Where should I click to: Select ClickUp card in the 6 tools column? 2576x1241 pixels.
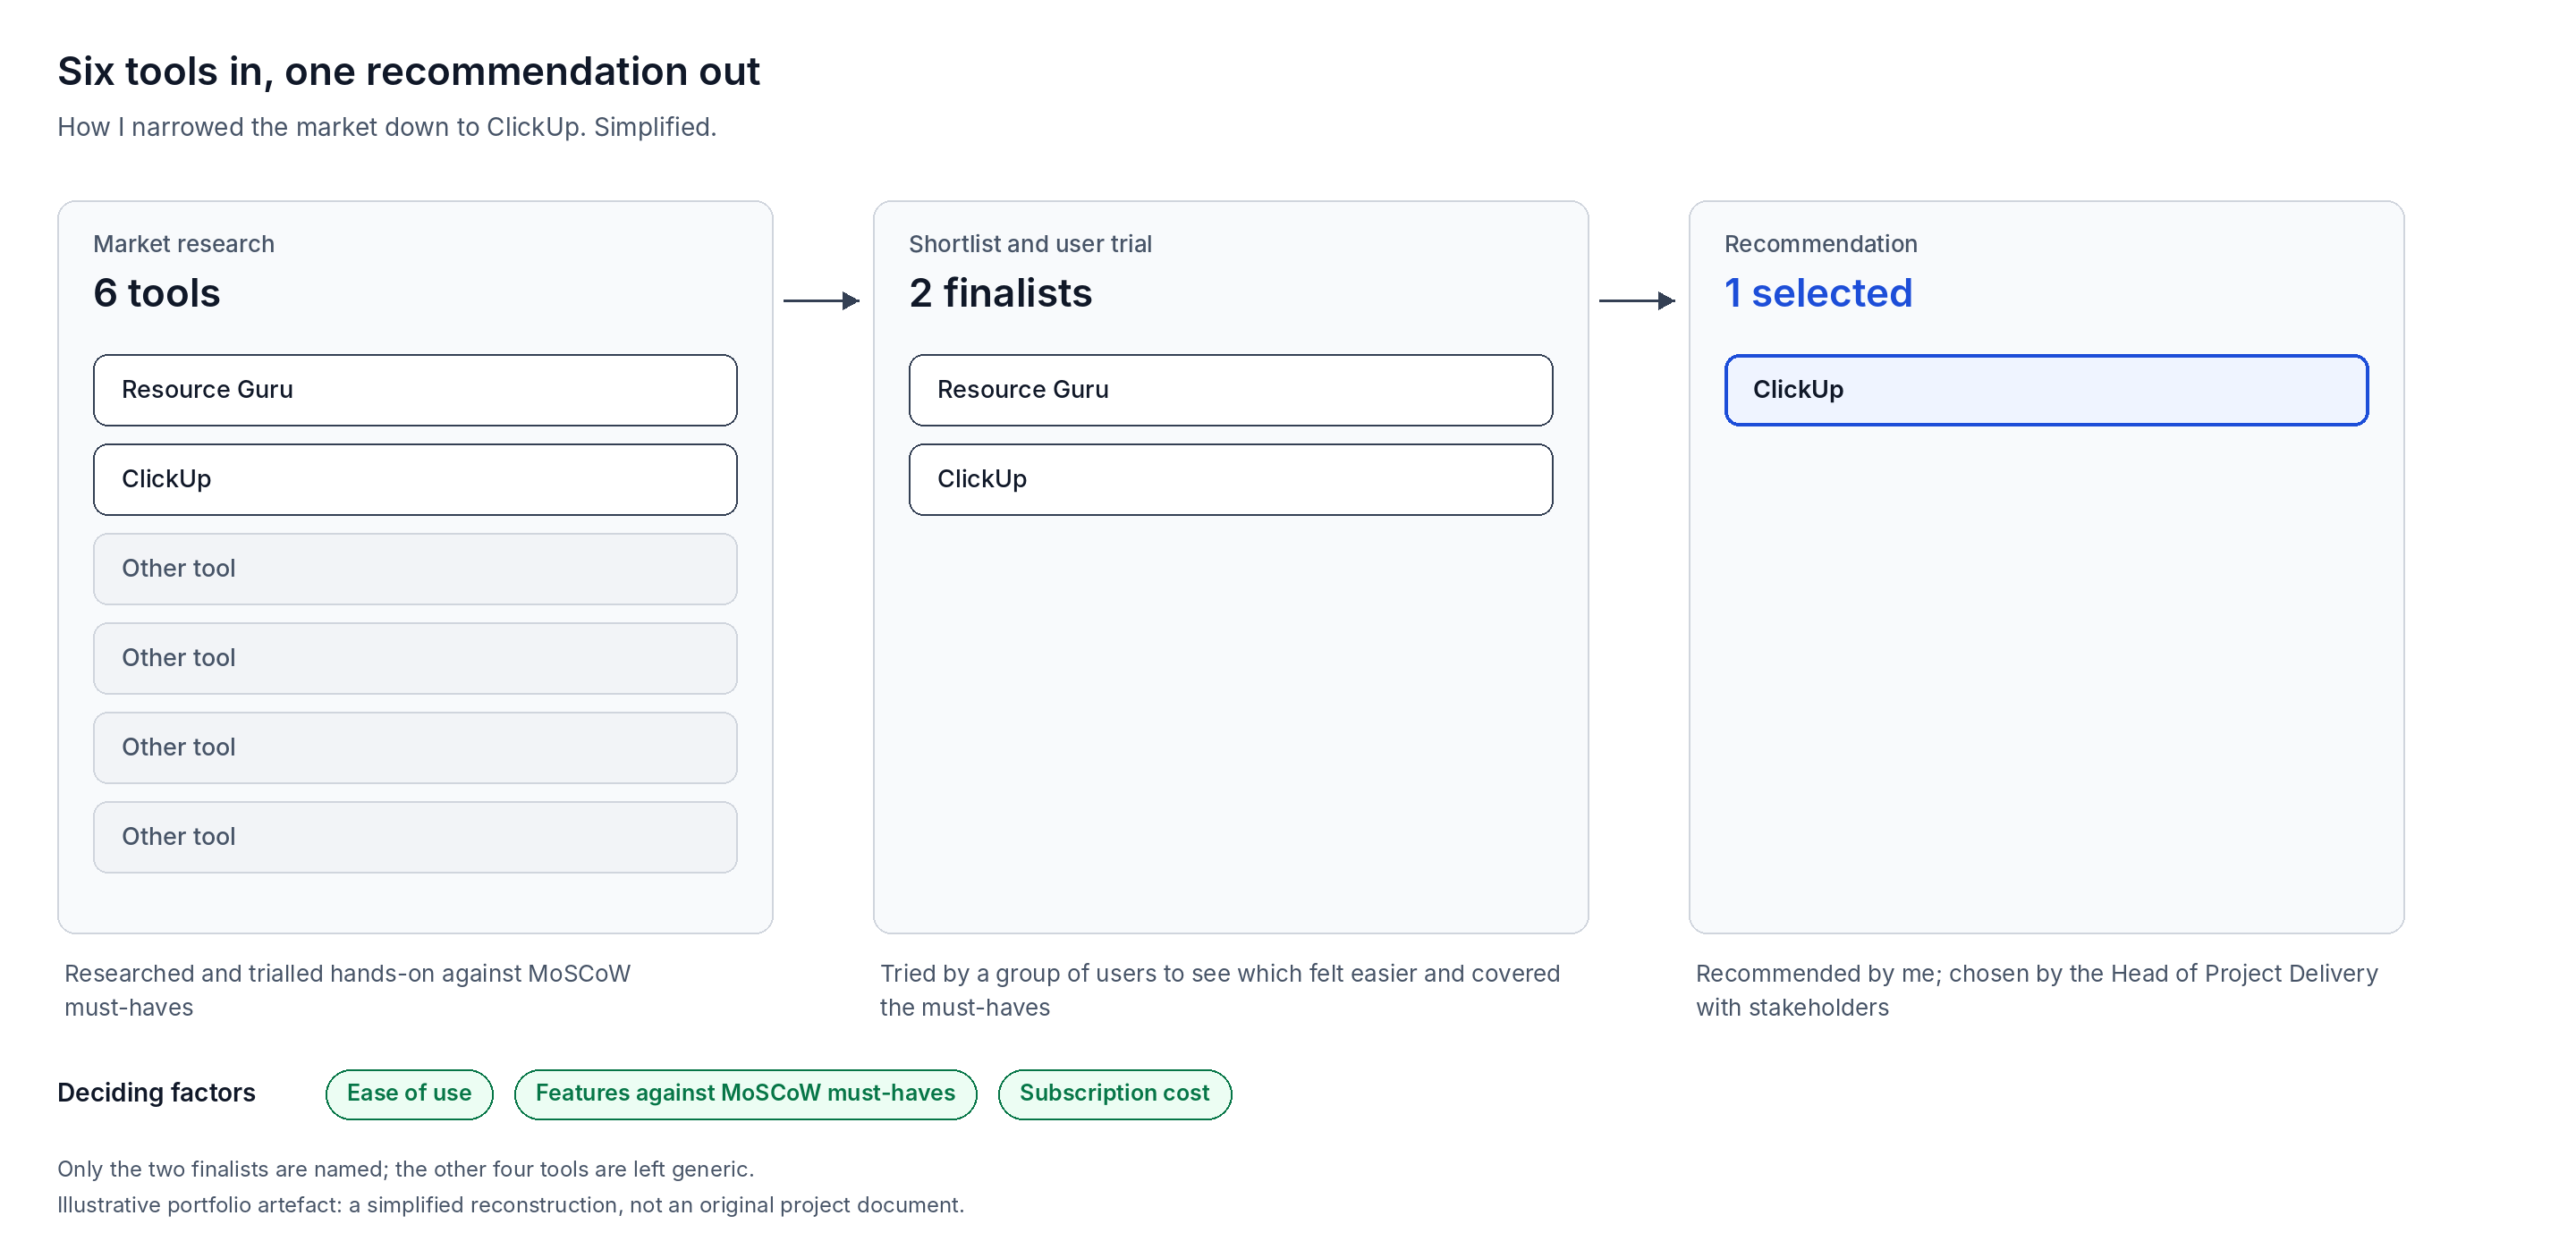click(x=415, y=479)
